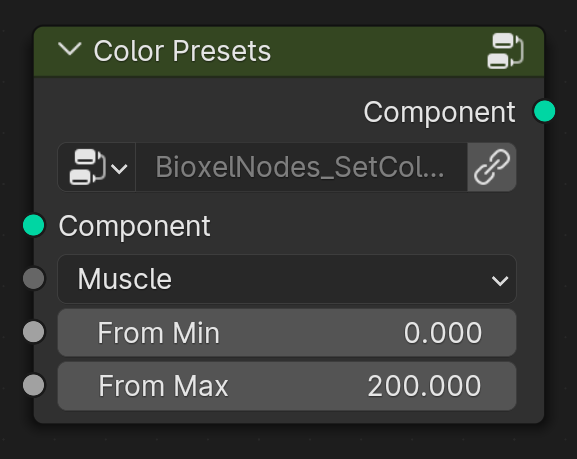This screenshot has height=459, width=577.
Task: Click the 0.000 value of From Min
Action: click(443, 333)
